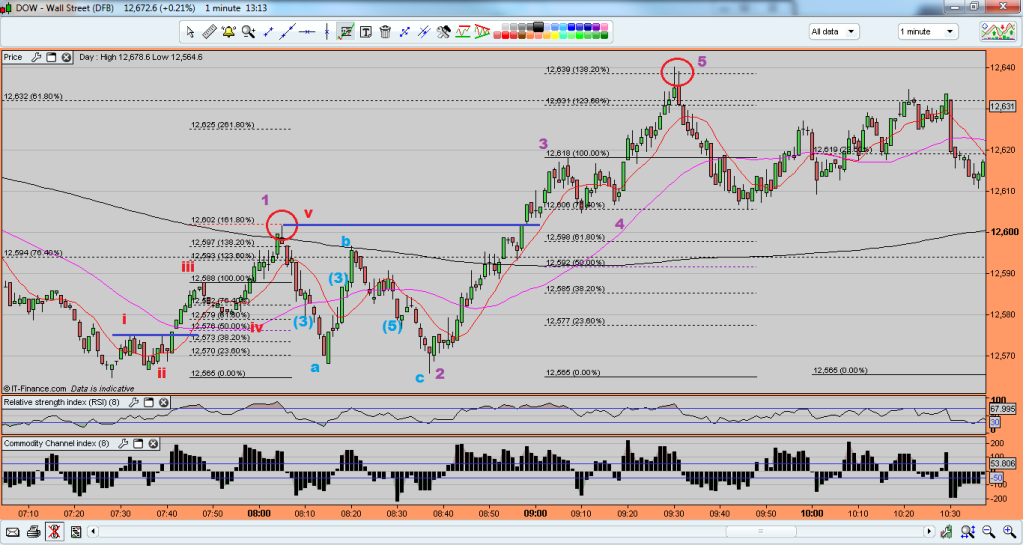The height and width of the screenshot is (545, 1023).
Task: Restore down the chart window
Action: pyautogui.click(x=973, y=6)
